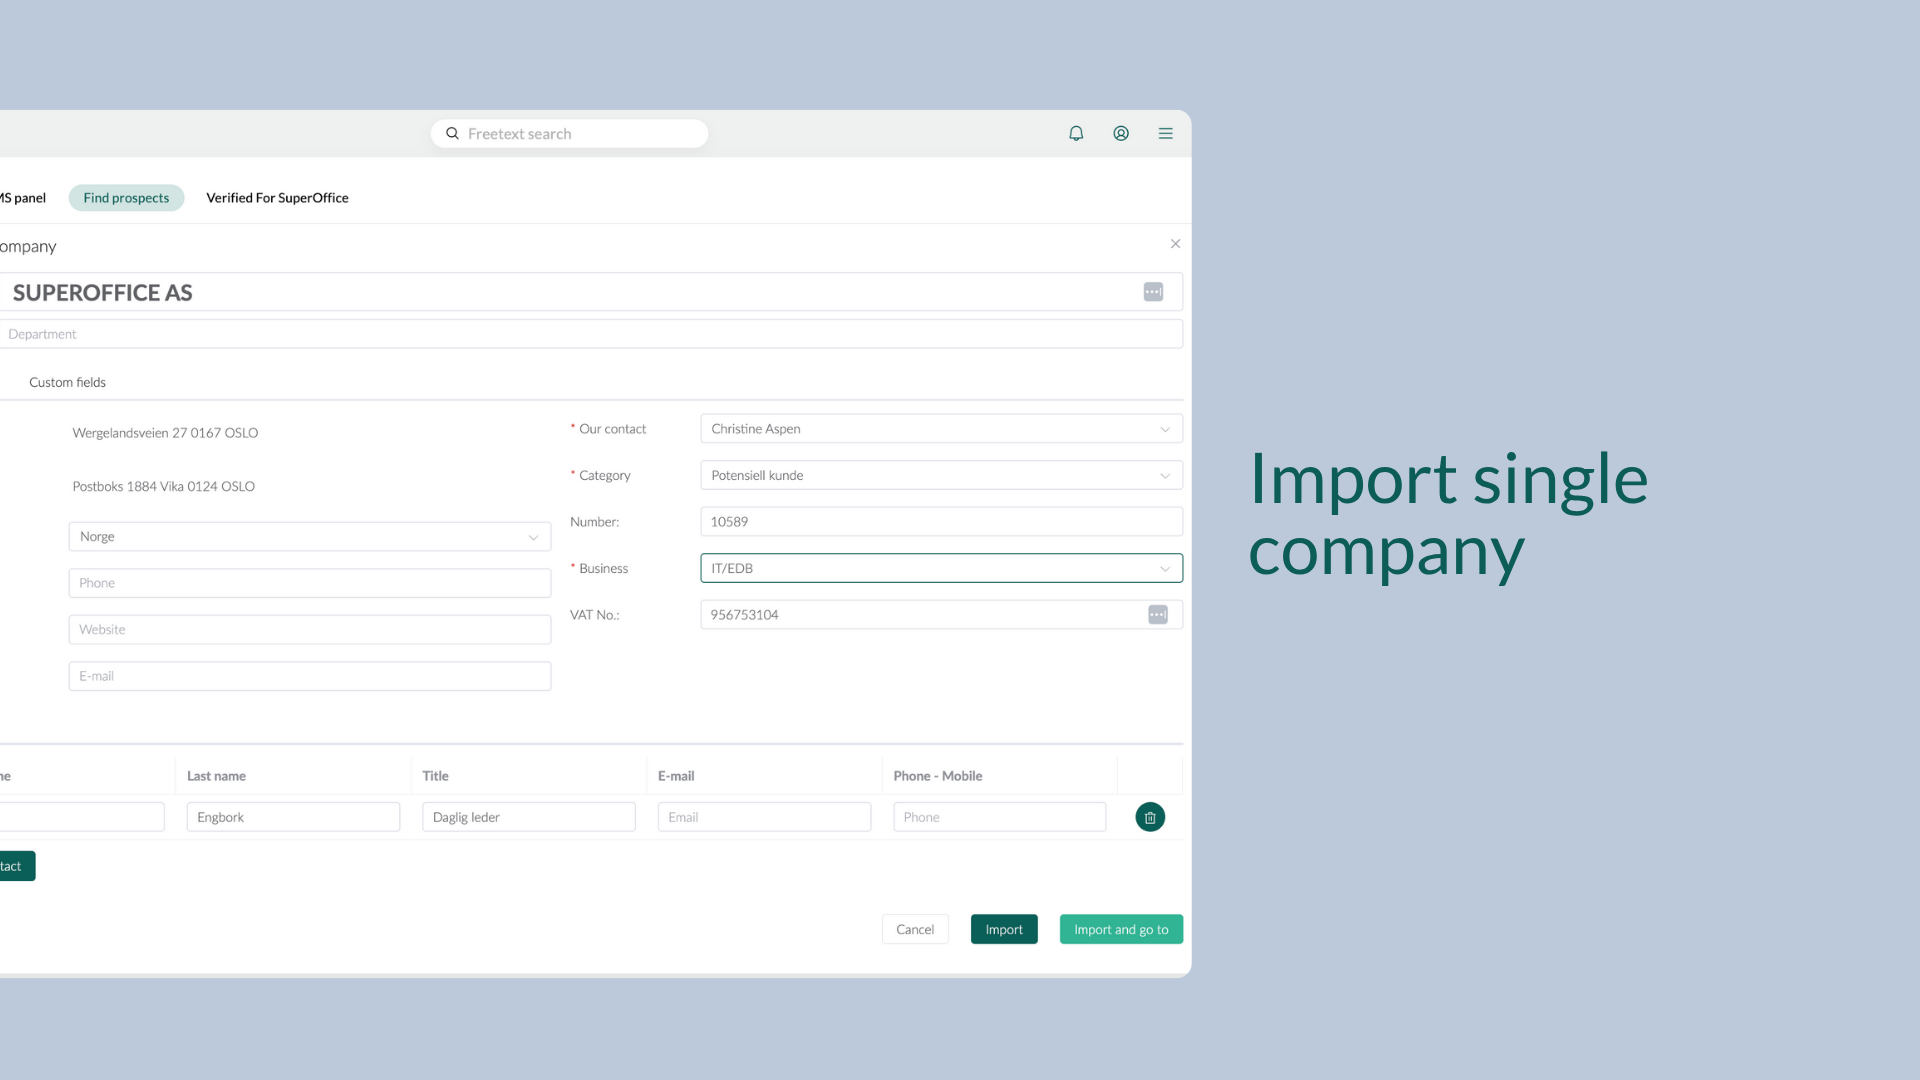Click the SUPEROFFICE AS company name

102,292
